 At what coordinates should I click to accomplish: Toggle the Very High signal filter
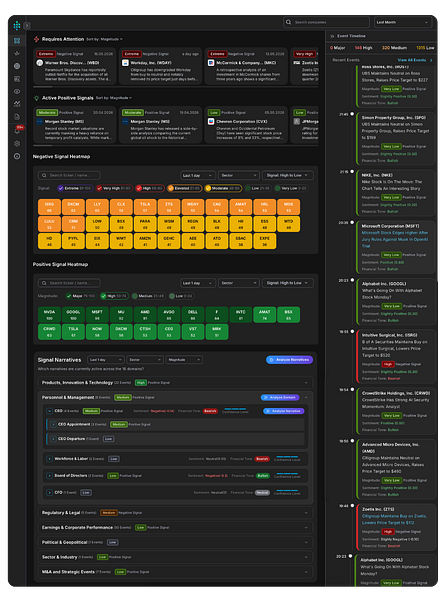pos(114,188)
